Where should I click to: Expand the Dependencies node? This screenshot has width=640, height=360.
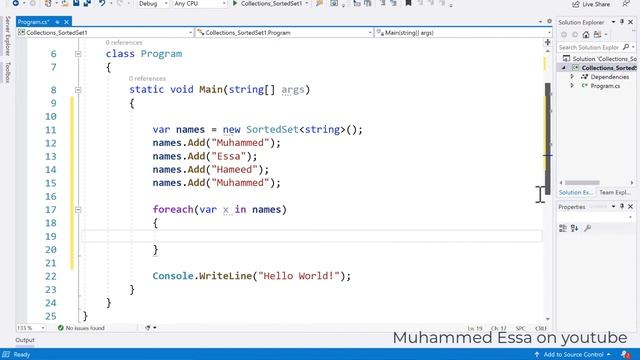pyautogui.click(x=572, y=77)
